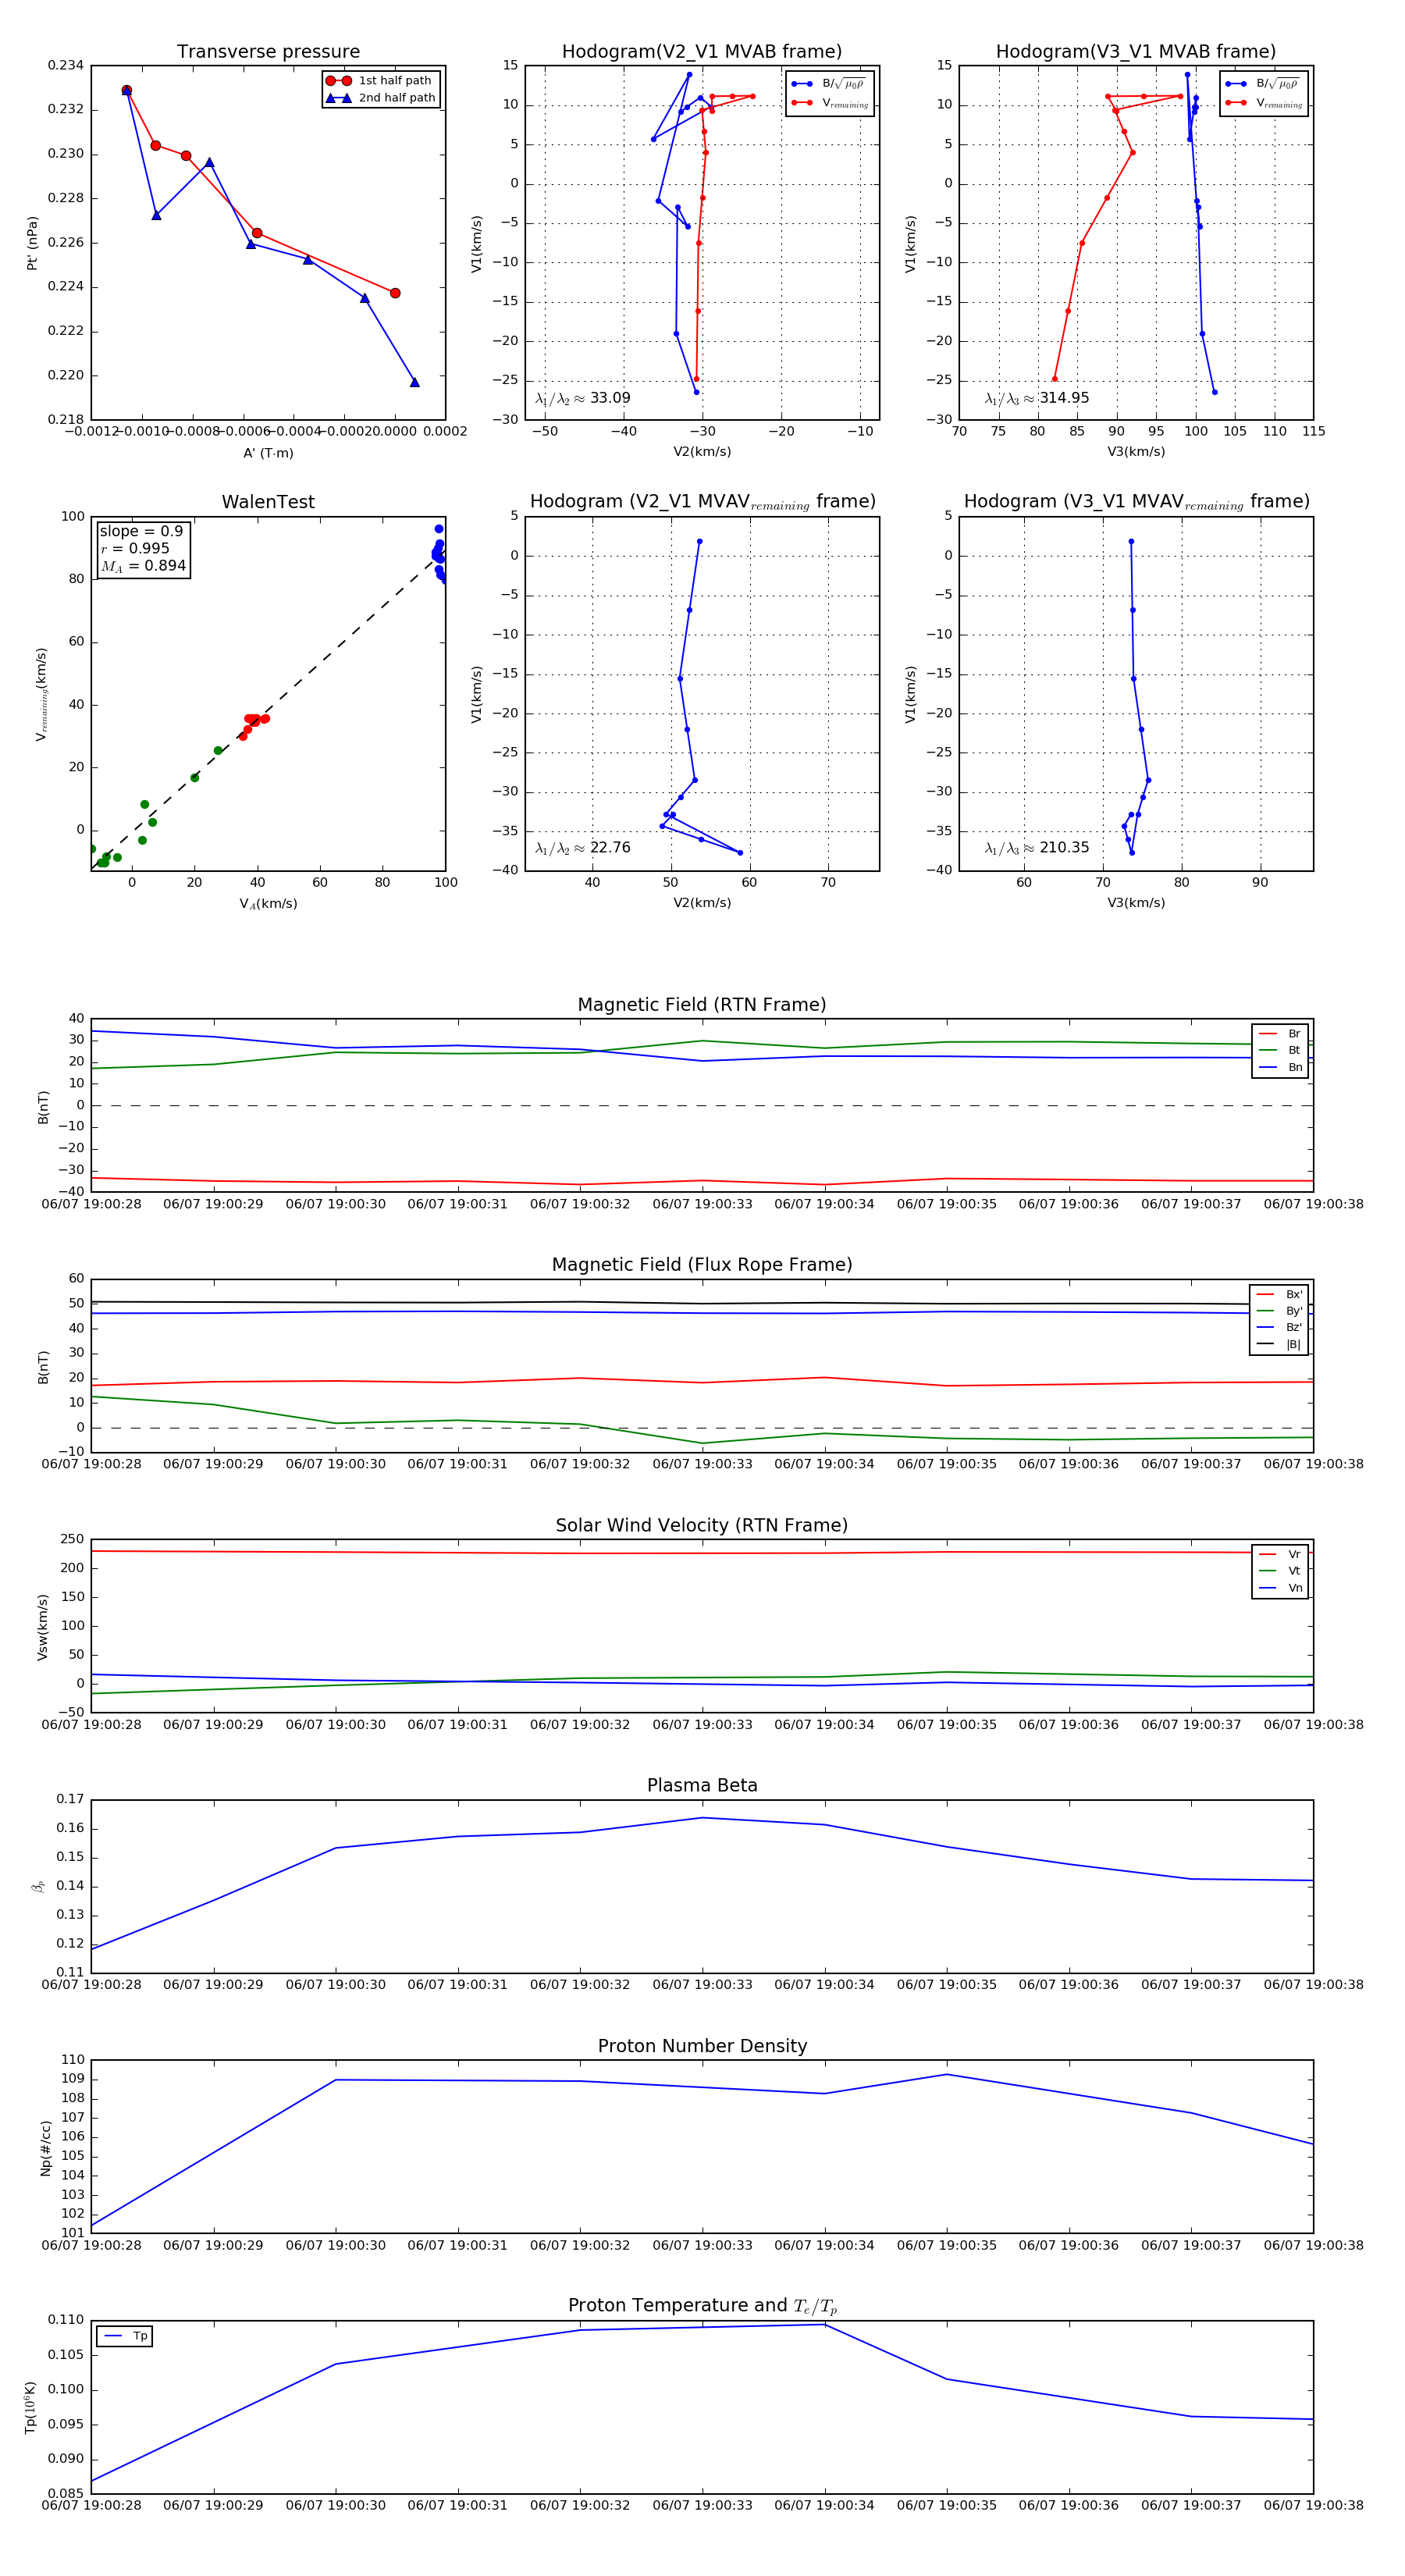Click the 'Hodogram (V2_V1 MVAV remaining frame)' title
1405x2576 pixels.
click(702, 502)
